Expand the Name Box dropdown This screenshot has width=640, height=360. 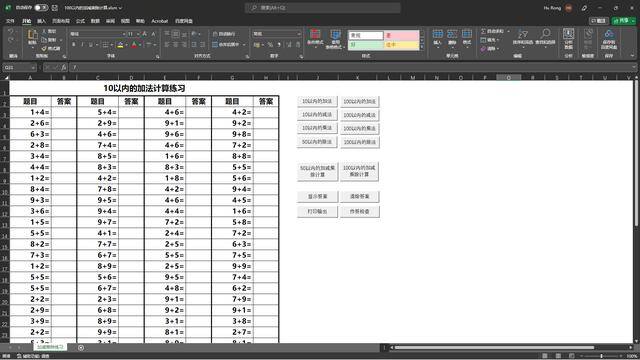(x=33, y=67)
